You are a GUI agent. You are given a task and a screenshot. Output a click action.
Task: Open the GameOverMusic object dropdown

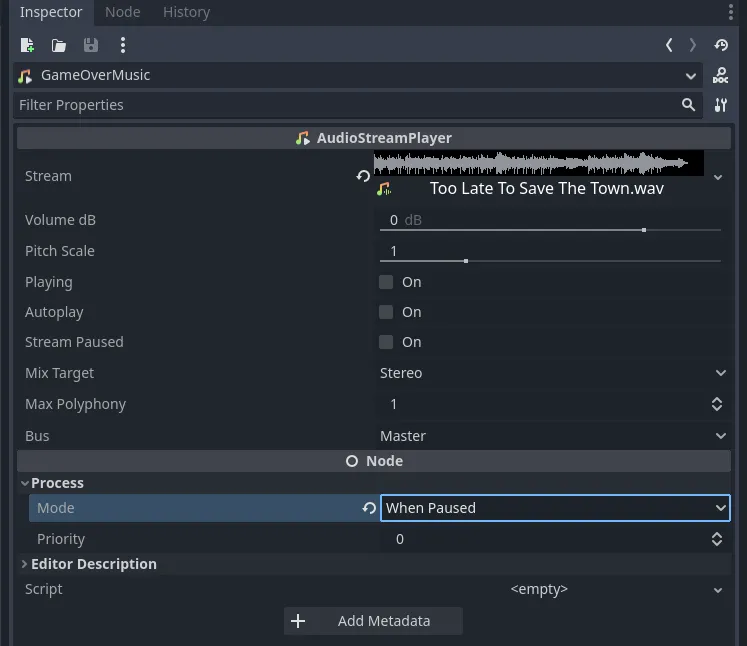[690, 76]
